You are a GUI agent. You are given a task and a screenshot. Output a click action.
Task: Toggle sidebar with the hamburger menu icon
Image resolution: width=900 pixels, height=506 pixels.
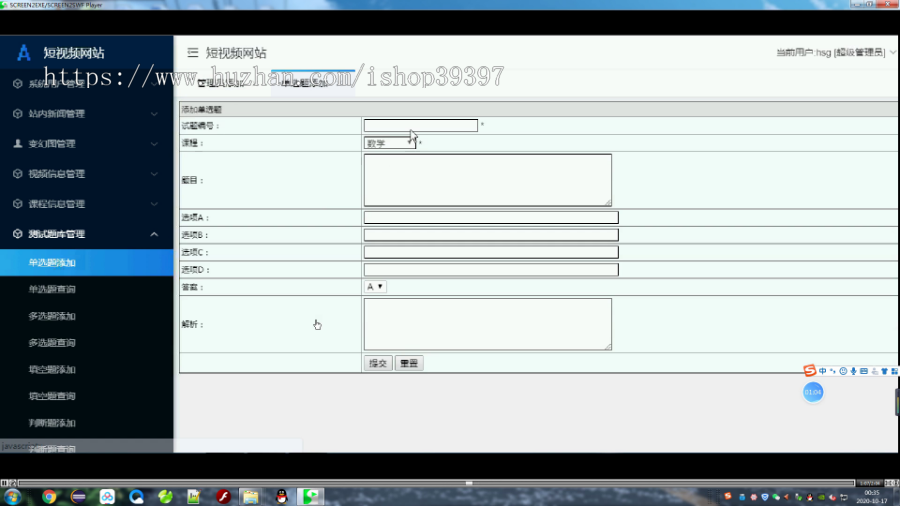point(192,53)
